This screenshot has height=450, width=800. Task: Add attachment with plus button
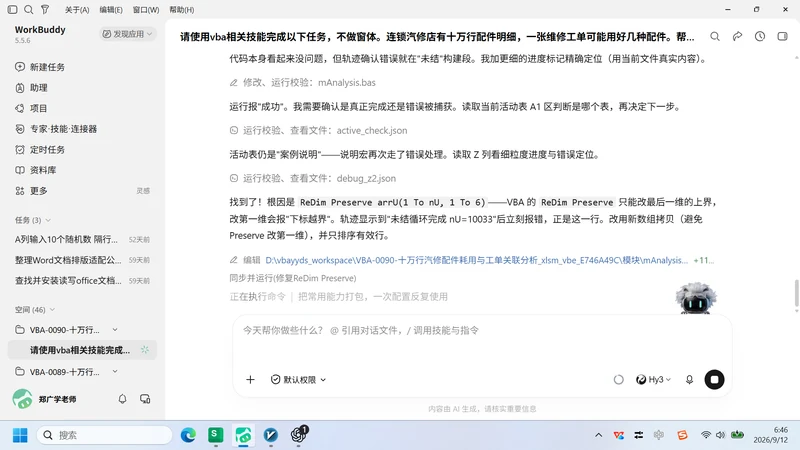[x=251, y=380]
